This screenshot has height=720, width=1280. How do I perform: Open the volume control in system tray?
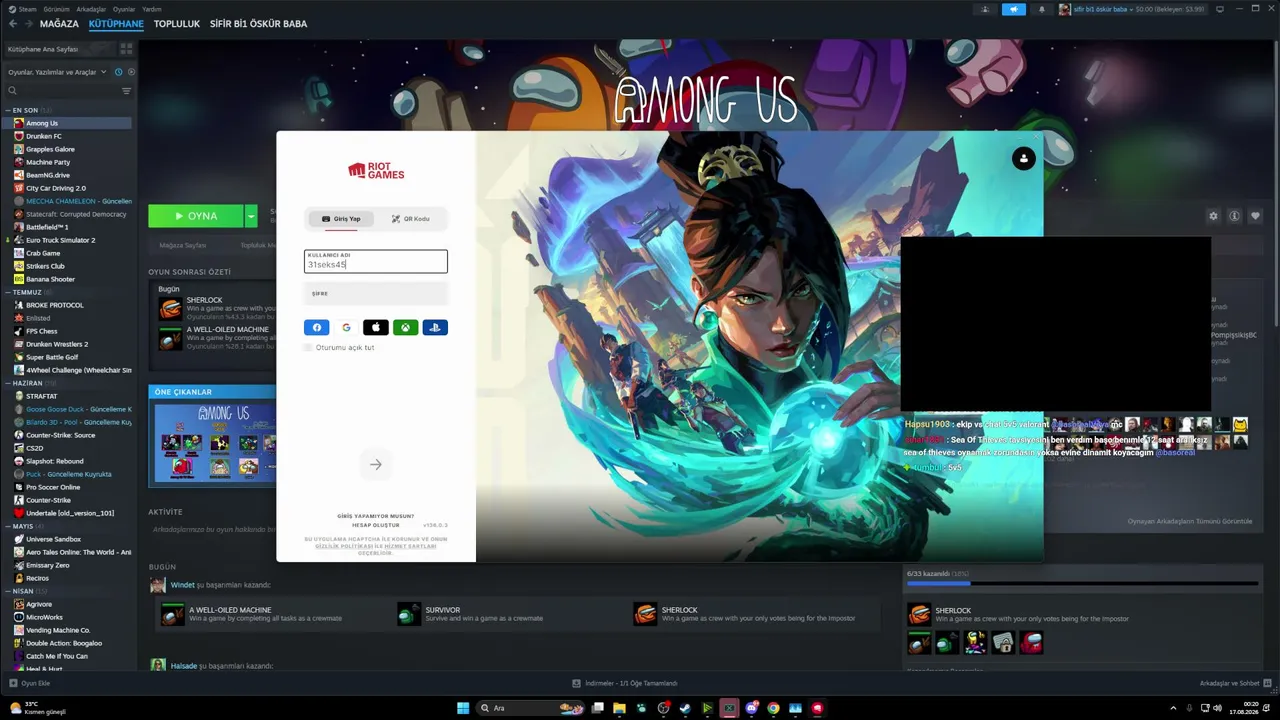[1217, 708]
